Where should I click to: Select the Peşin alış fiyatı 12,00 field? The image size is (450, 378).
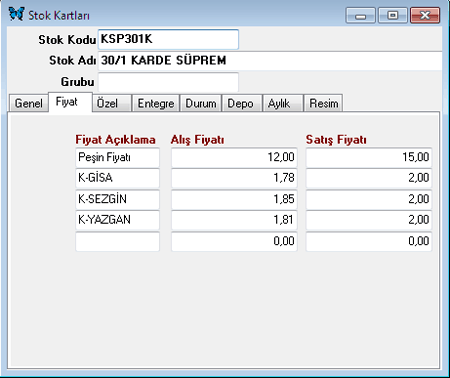(234, 157)
